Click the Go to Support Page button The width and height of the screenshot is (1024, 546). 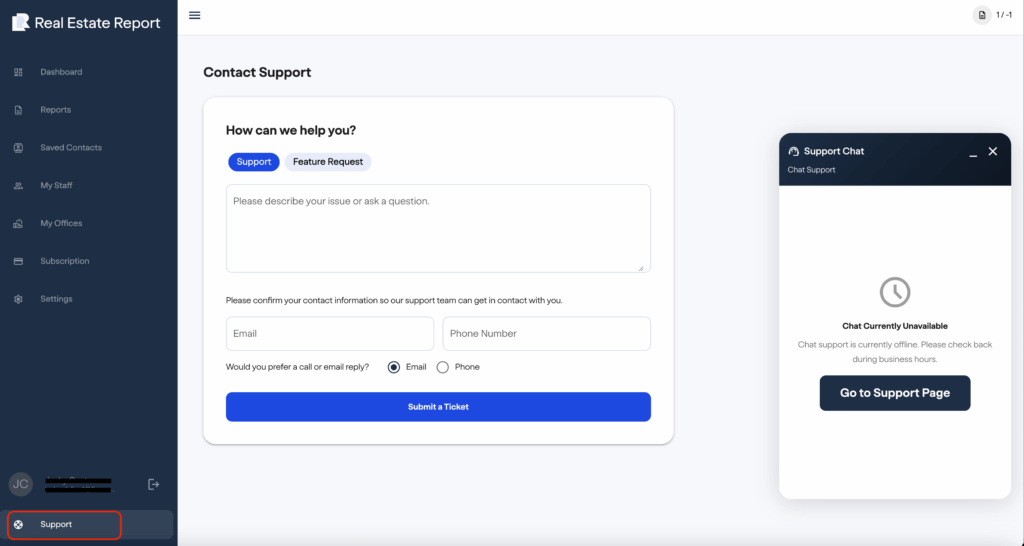click(x=895, y=393)
